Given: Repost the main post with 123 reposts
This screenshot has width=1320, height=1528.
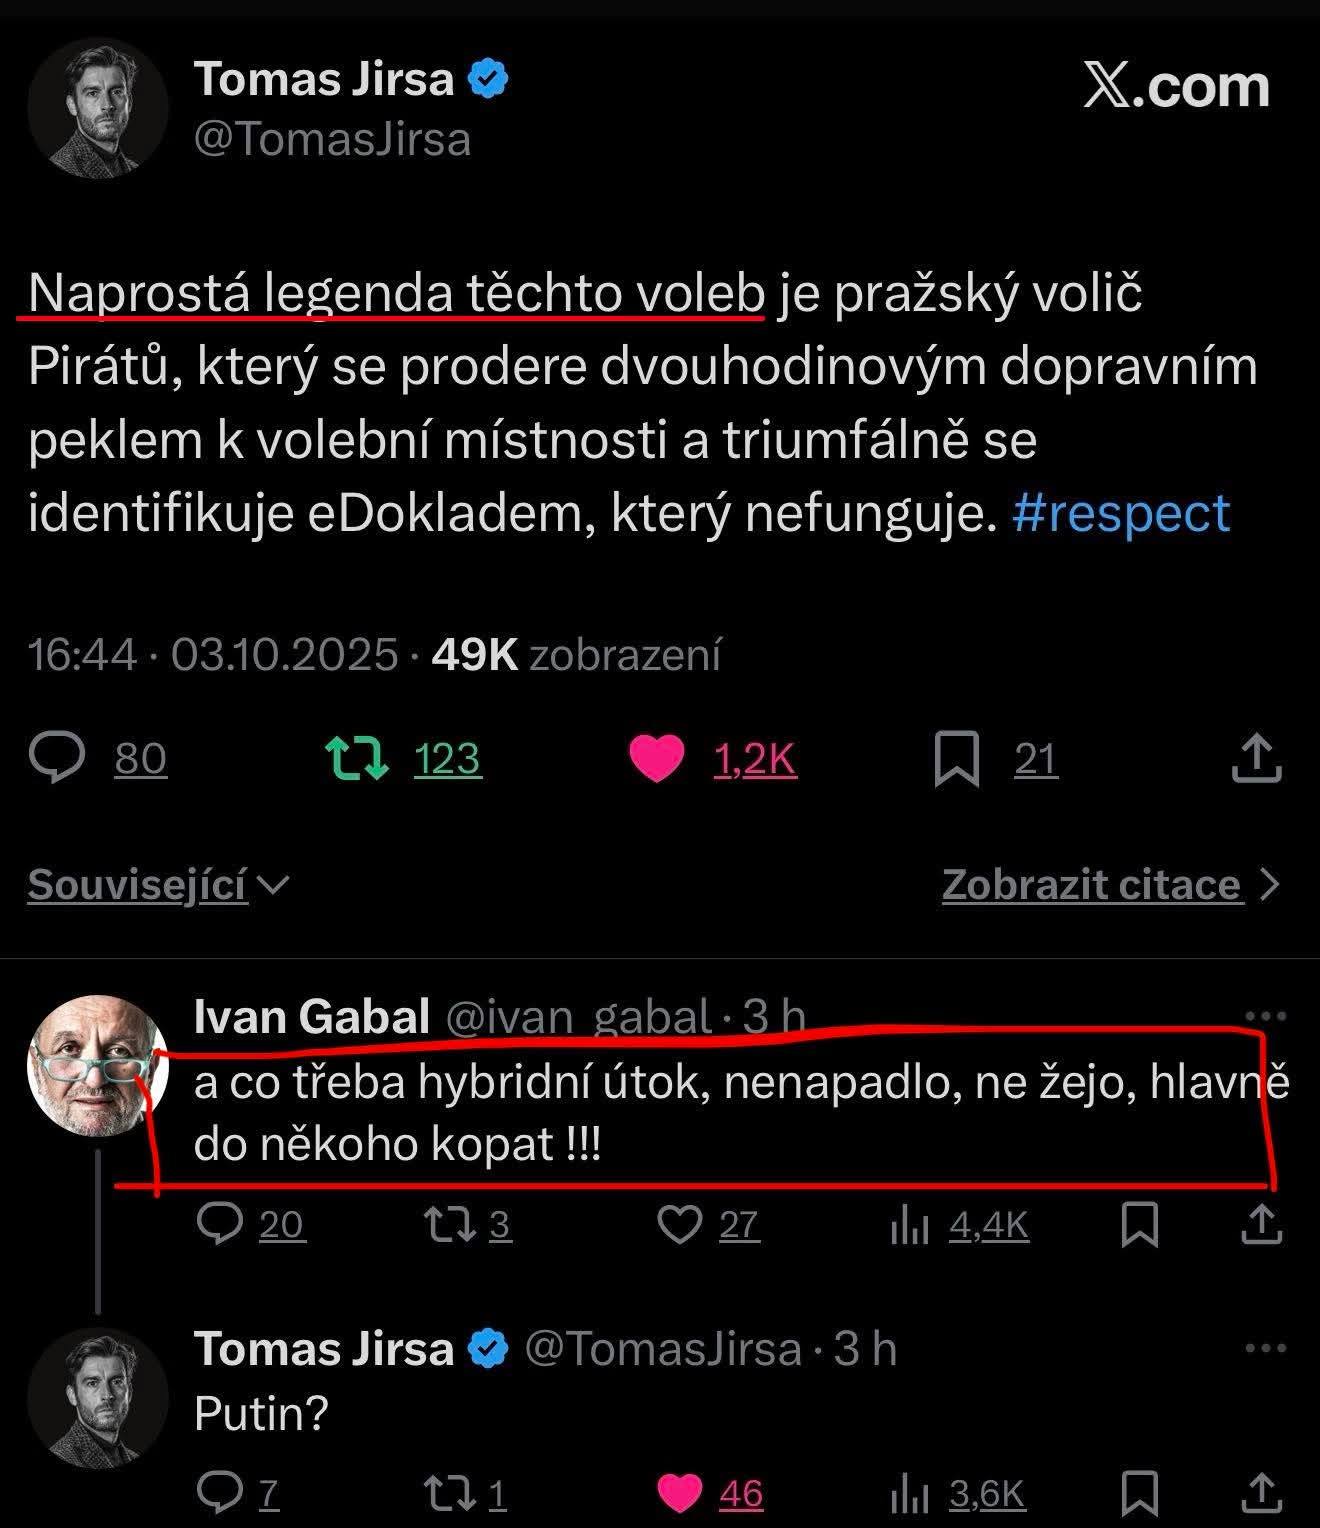Looking at the screenshot, I should pyautogui.click(x=358, y=758).
